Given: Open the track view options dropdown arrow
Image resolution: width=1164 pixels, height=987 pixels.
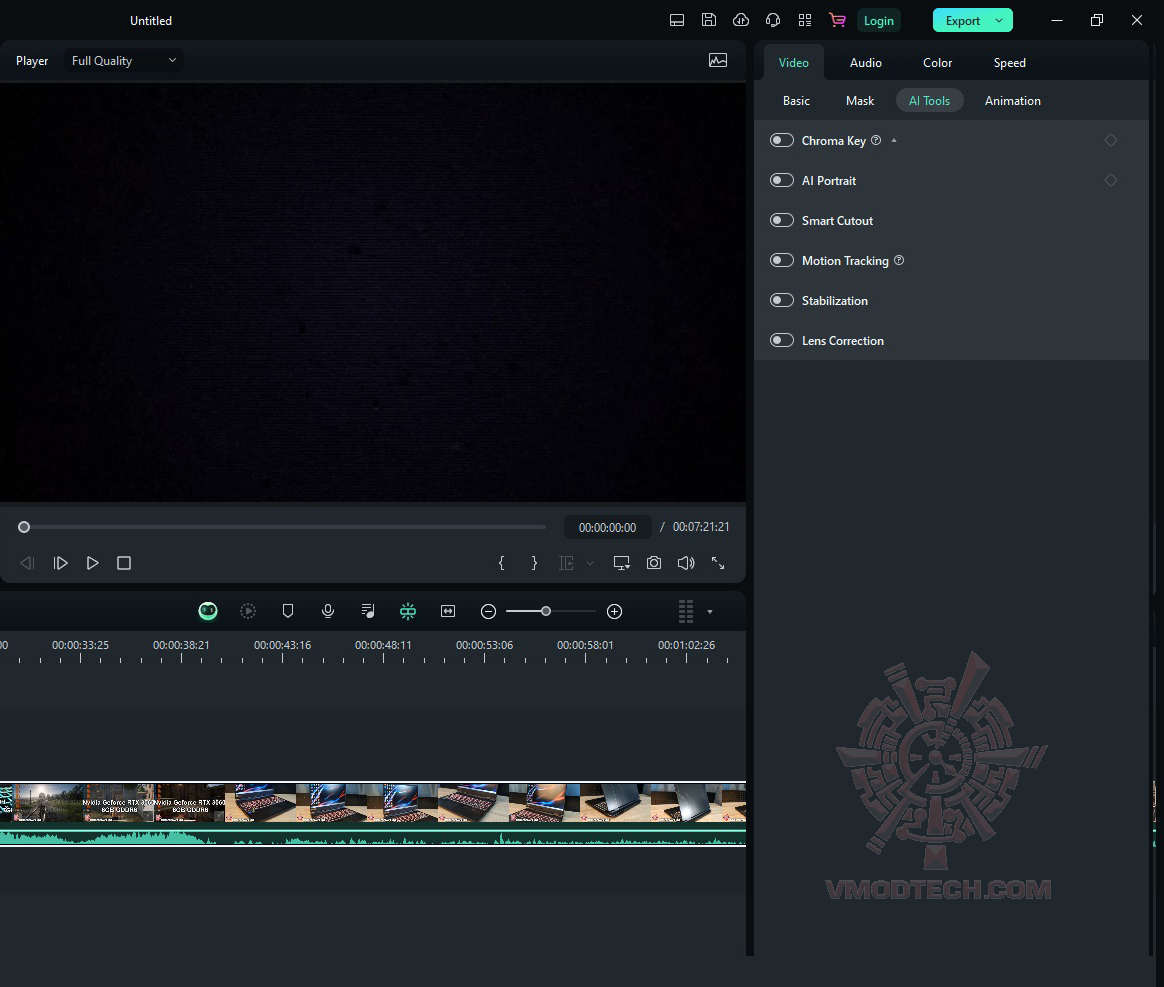Looking at the screenshot, I should point(710,612).
